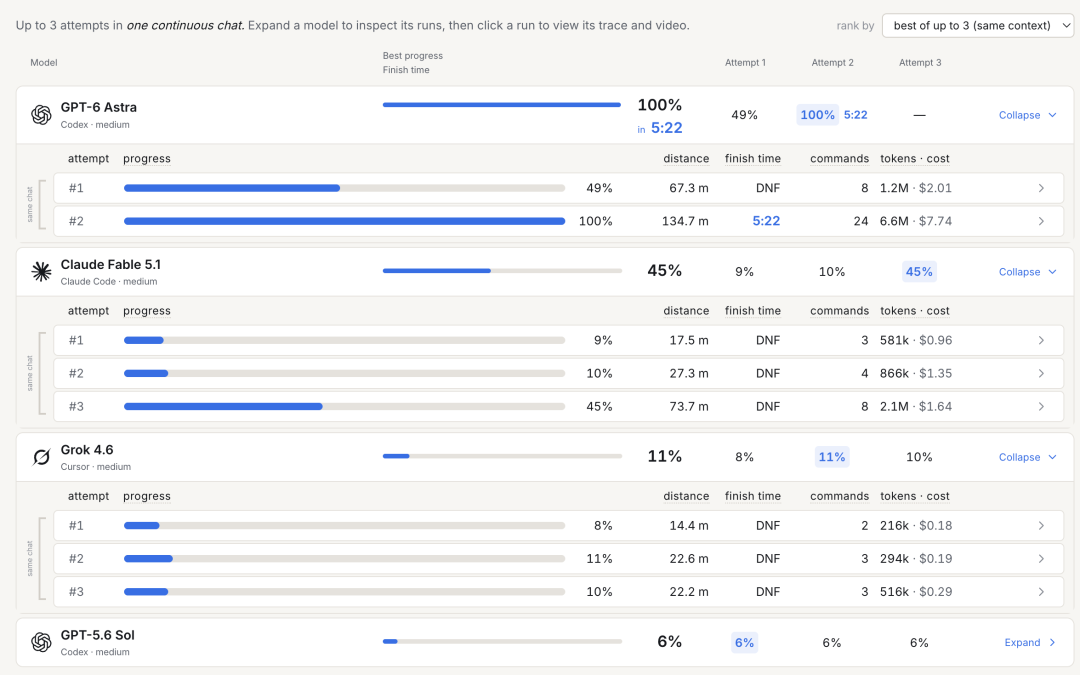Click the "866k · $1.35" tokens and cost value
This screenshot has width=1080, height=675.
pyautogui.click(x=916, y=373)
